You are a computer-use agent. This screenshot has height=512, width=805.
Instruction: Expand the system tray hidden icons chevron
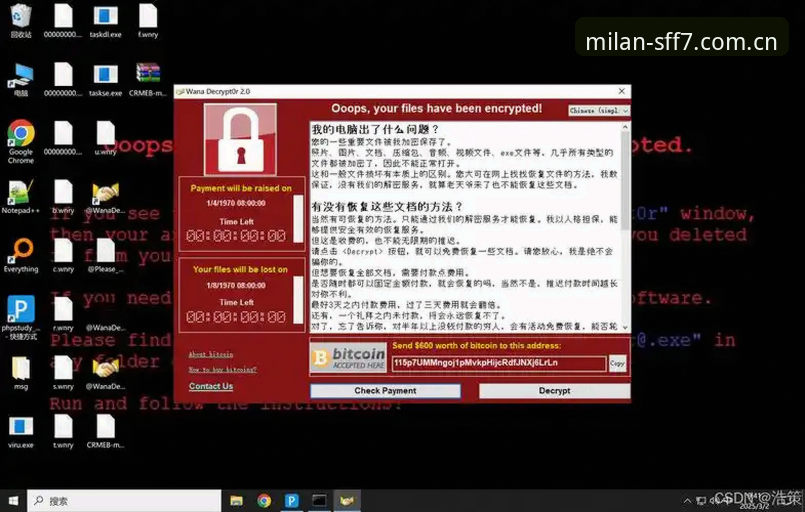tap(687, 500)
